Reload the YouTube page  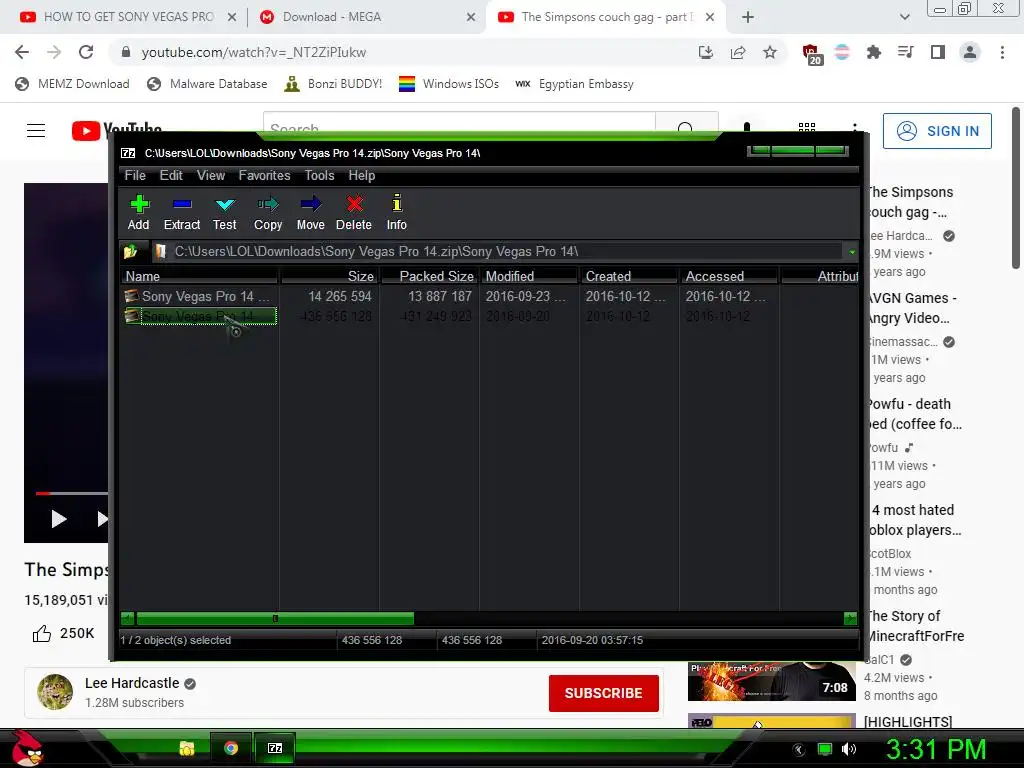pyautogui.click(x=86, y=52)
